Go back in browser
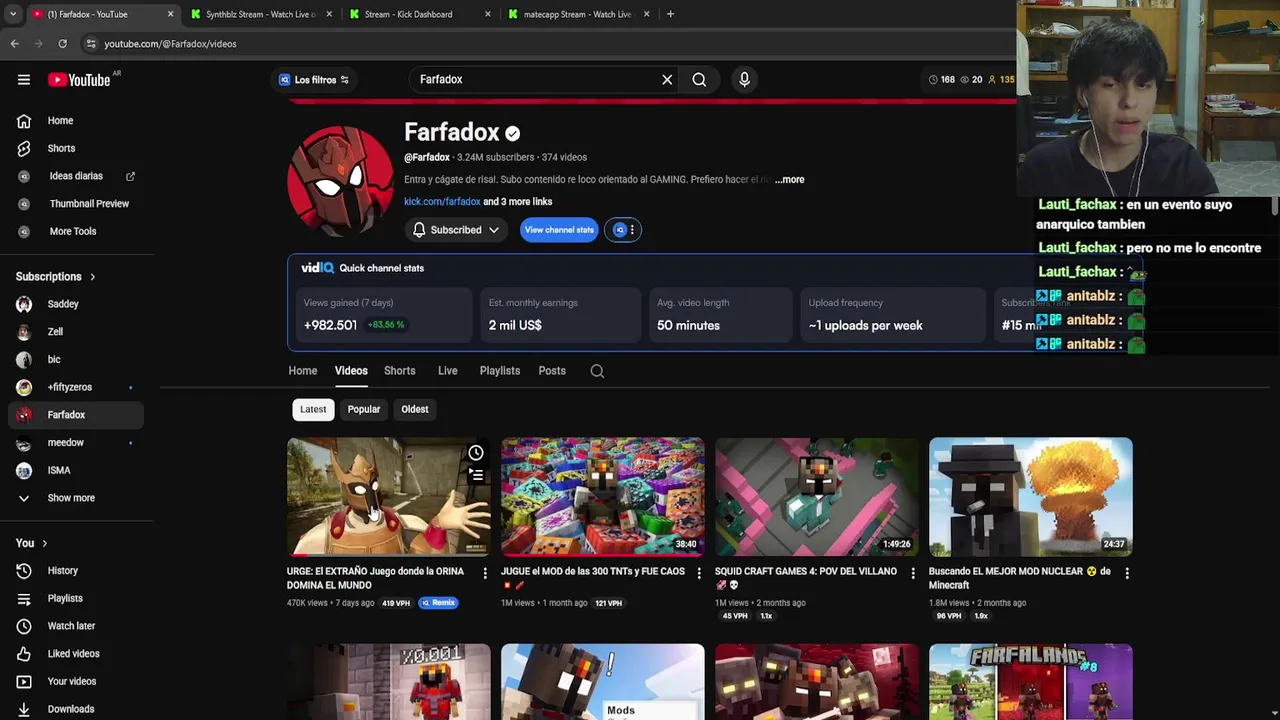This screenshot has height=720, width=1280. 14,44
